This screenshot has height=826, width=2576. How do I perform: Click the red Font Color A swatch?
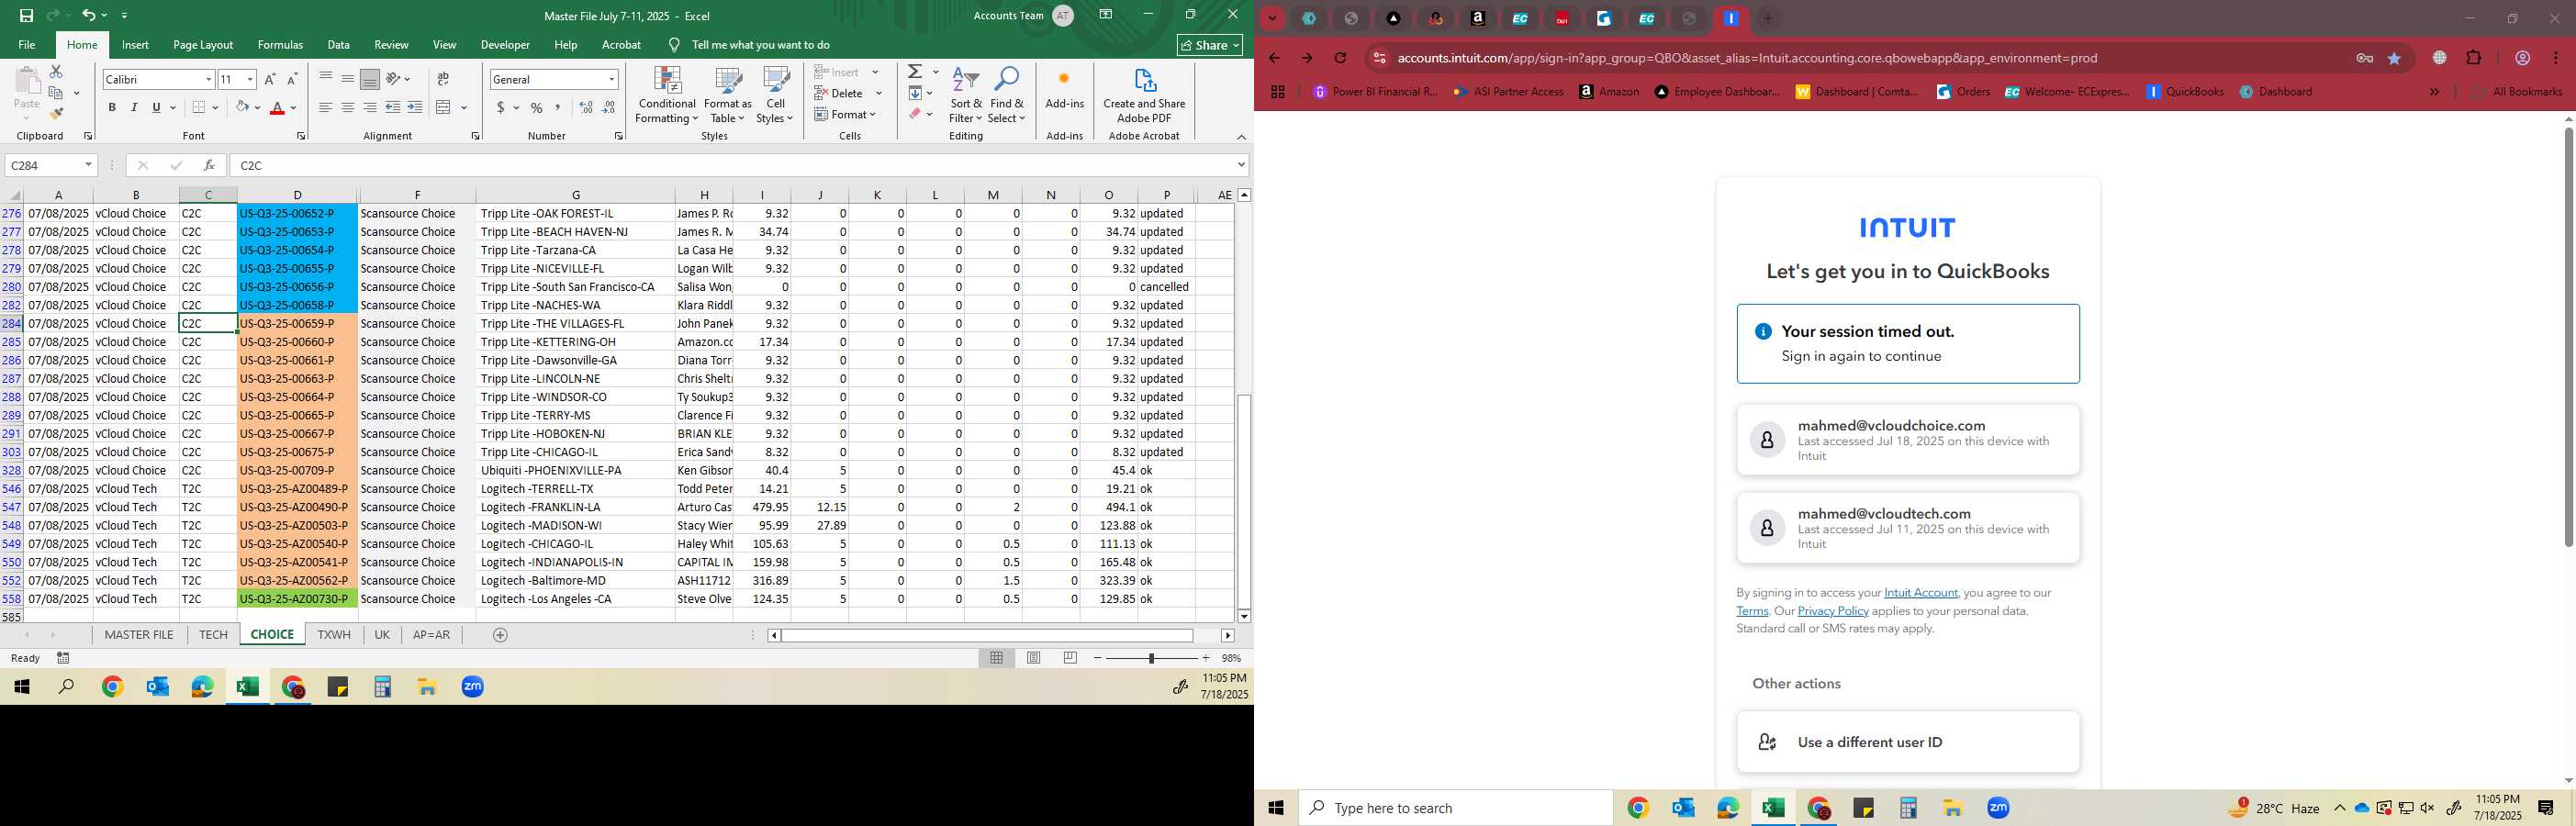coord(278,107)
